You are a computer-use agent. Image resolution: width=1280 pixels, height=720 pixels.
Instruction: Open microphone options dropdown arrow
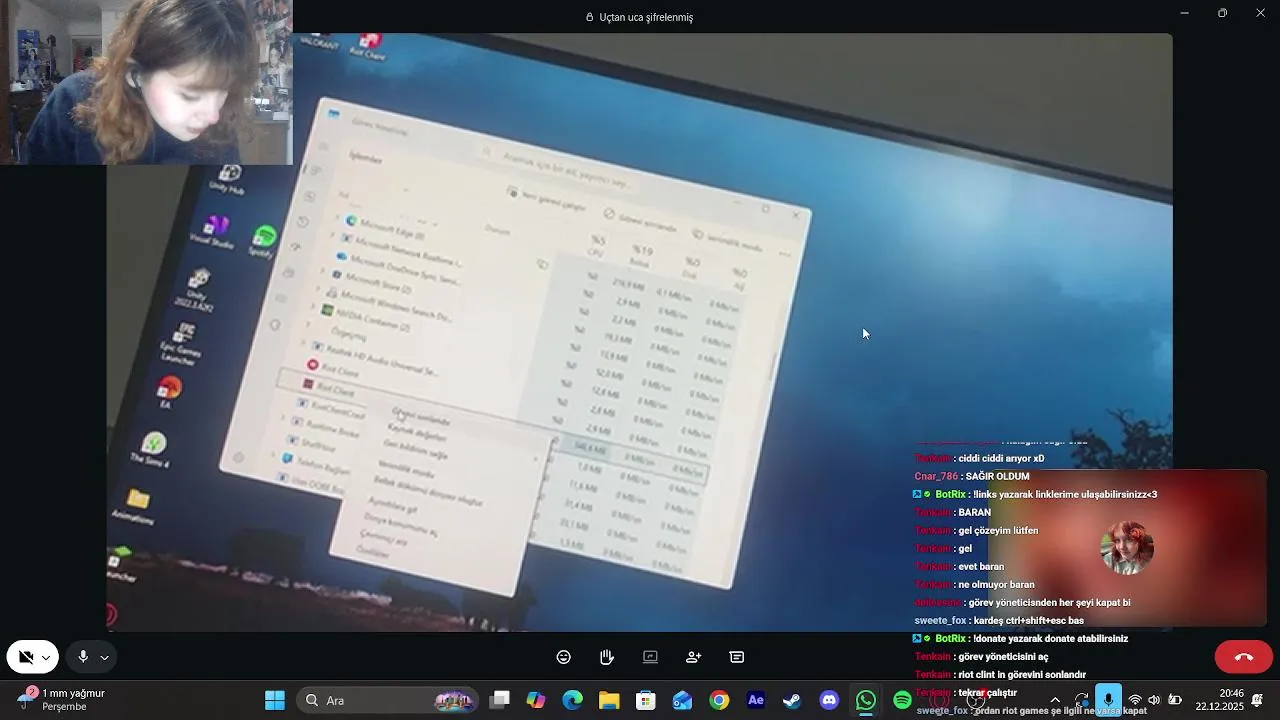(x=104, y=658)
